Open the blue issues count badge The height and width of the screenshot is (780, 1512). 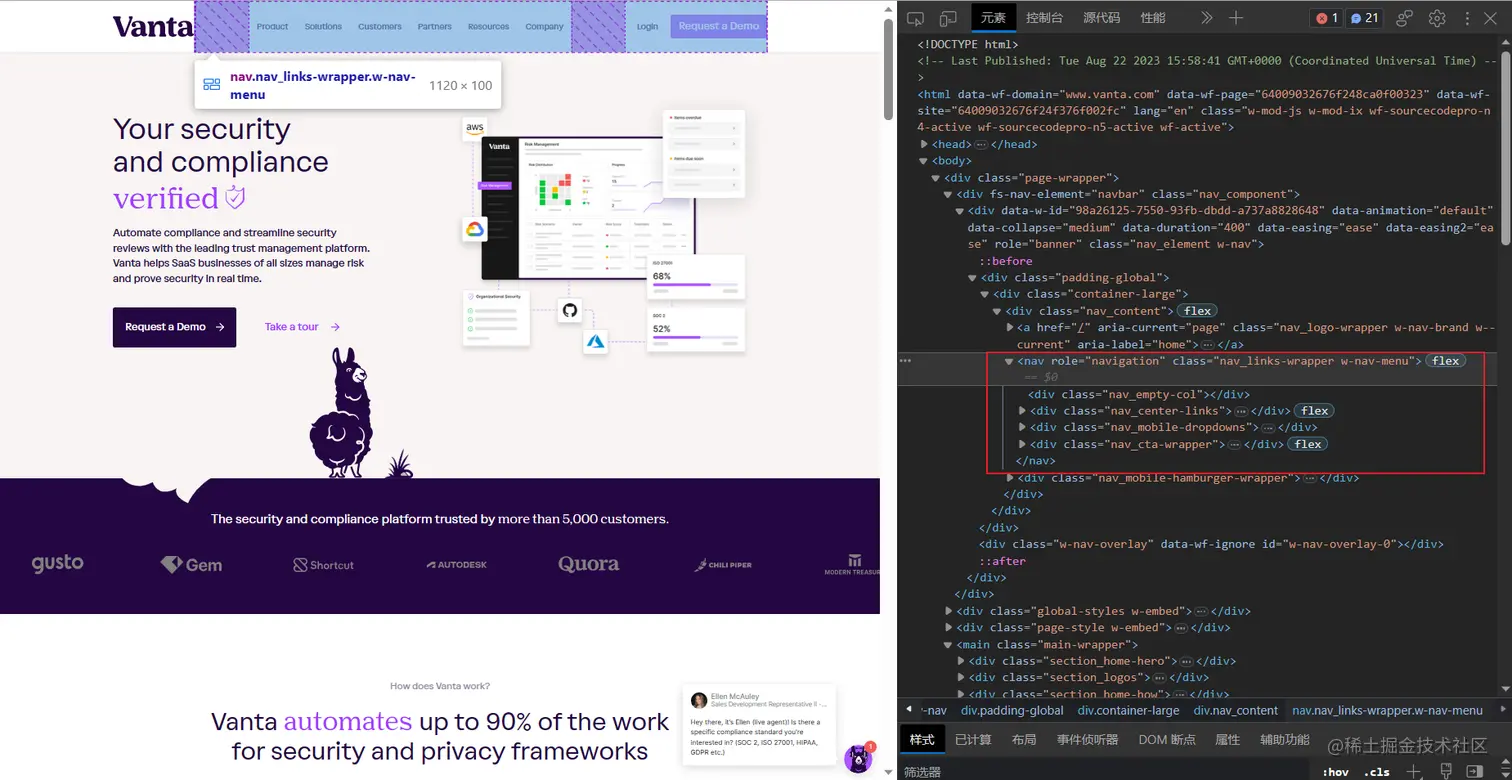click(1364, 18)
